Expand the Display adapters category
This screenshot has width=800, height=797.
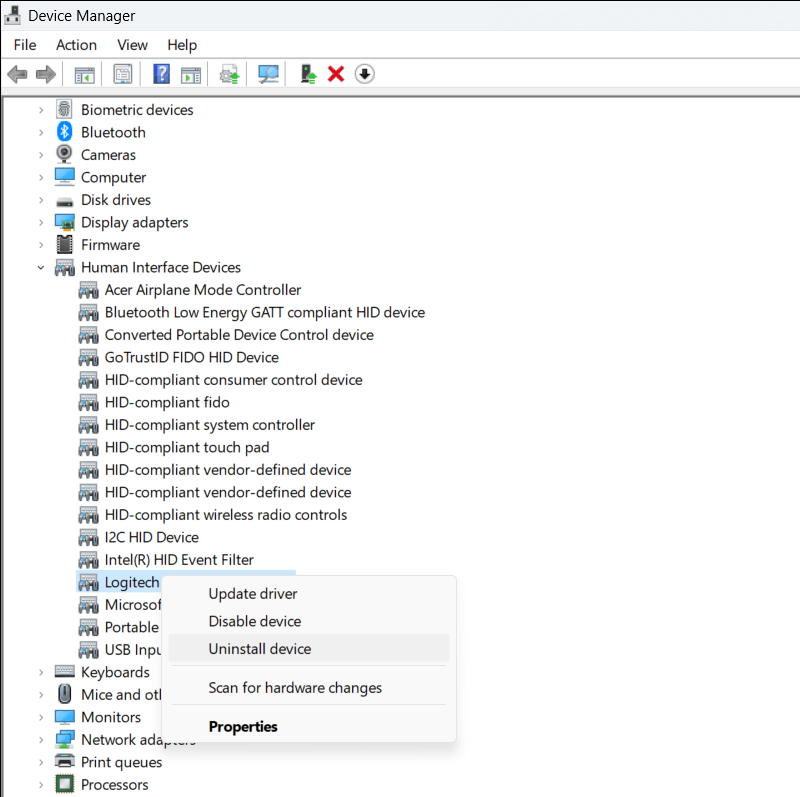[x=41, y=222]
